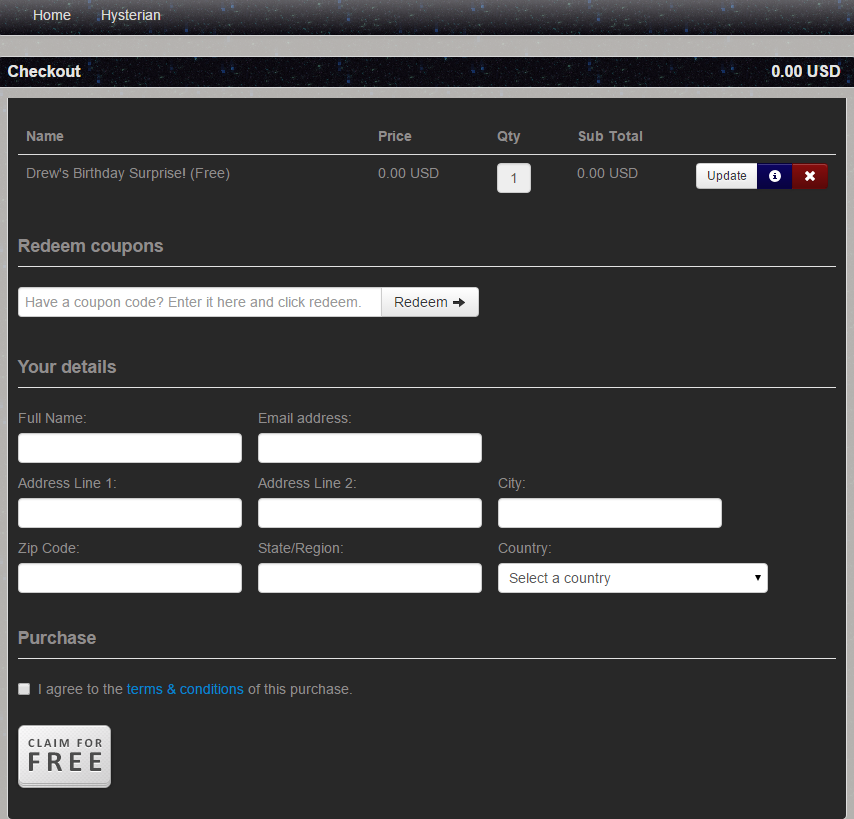Click the Your details heading
Viewport: 854px width, 819px height.
tap(67, 367)
